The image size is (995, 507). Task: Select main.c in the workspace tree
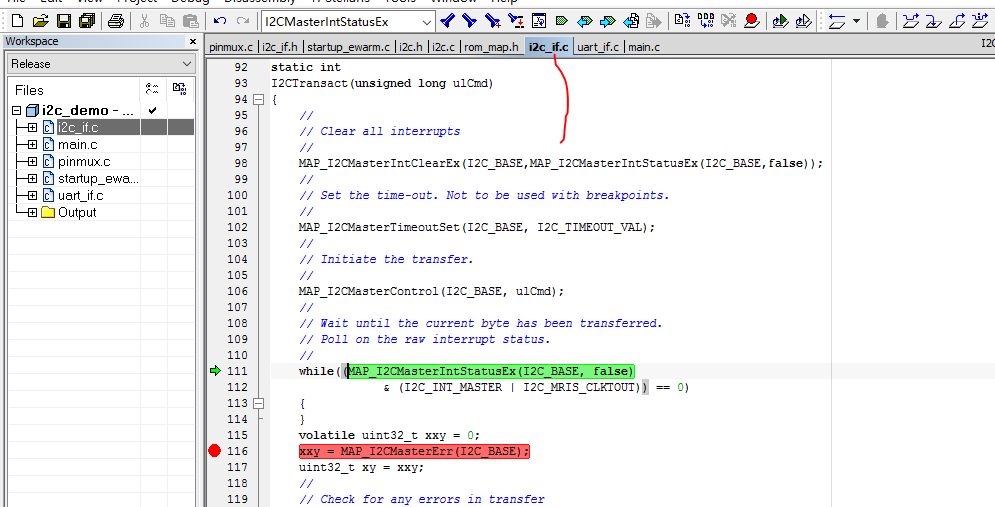(77, 145)
